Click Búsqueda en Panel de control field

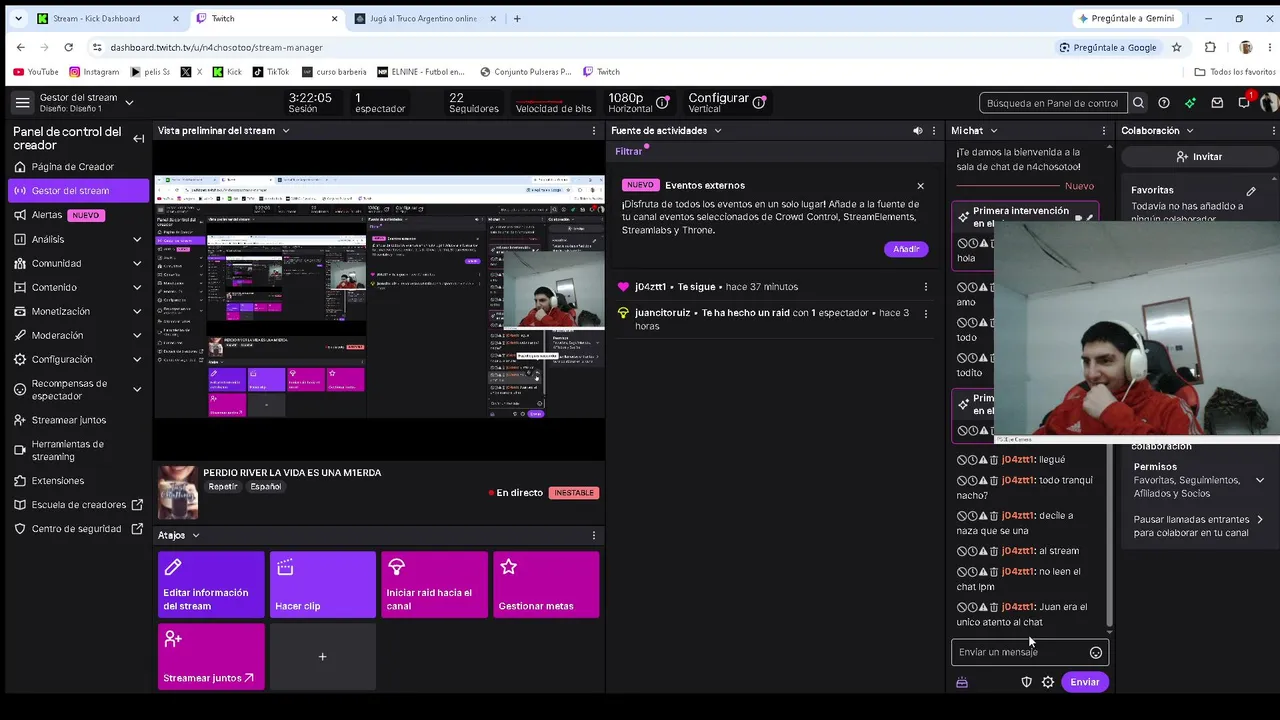point(1053,103)
